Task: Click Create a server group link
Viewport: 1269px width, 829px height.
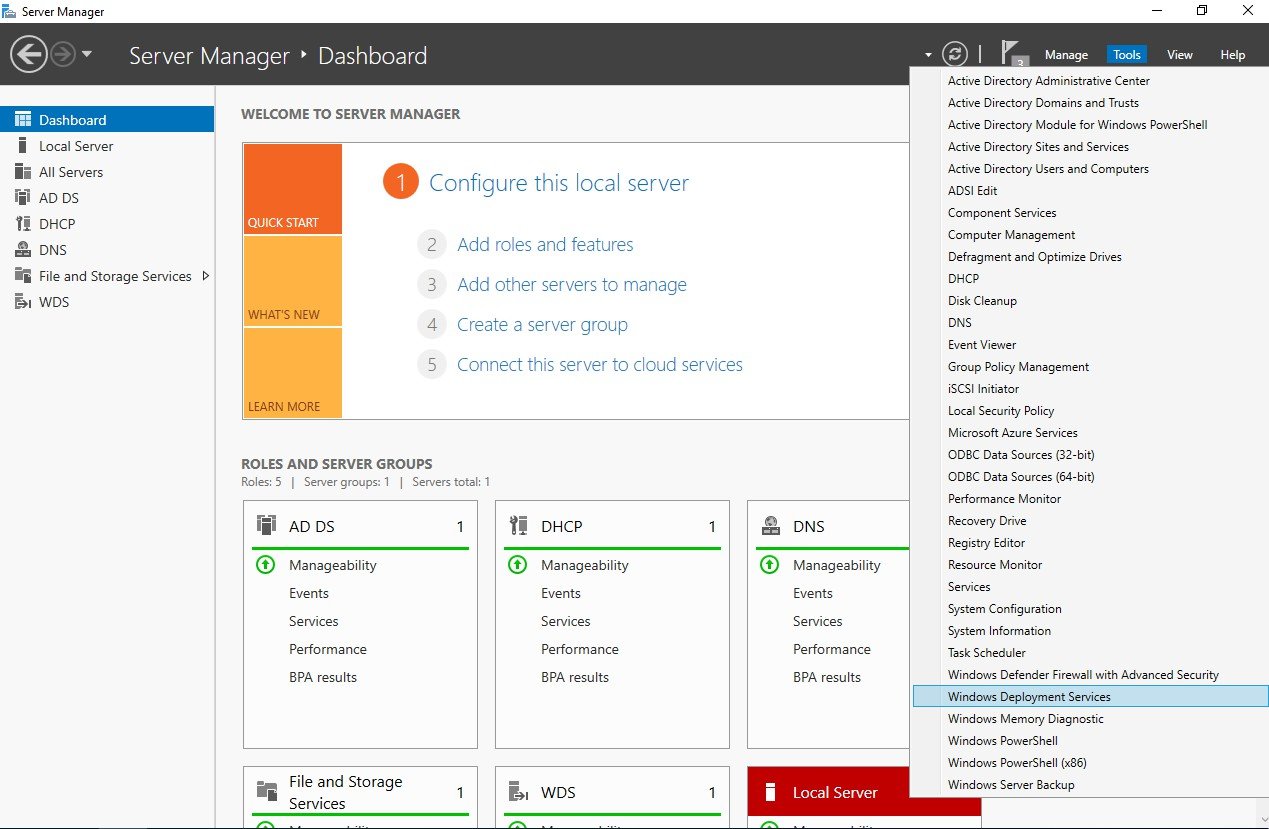Action: click(x=542, y=324)
